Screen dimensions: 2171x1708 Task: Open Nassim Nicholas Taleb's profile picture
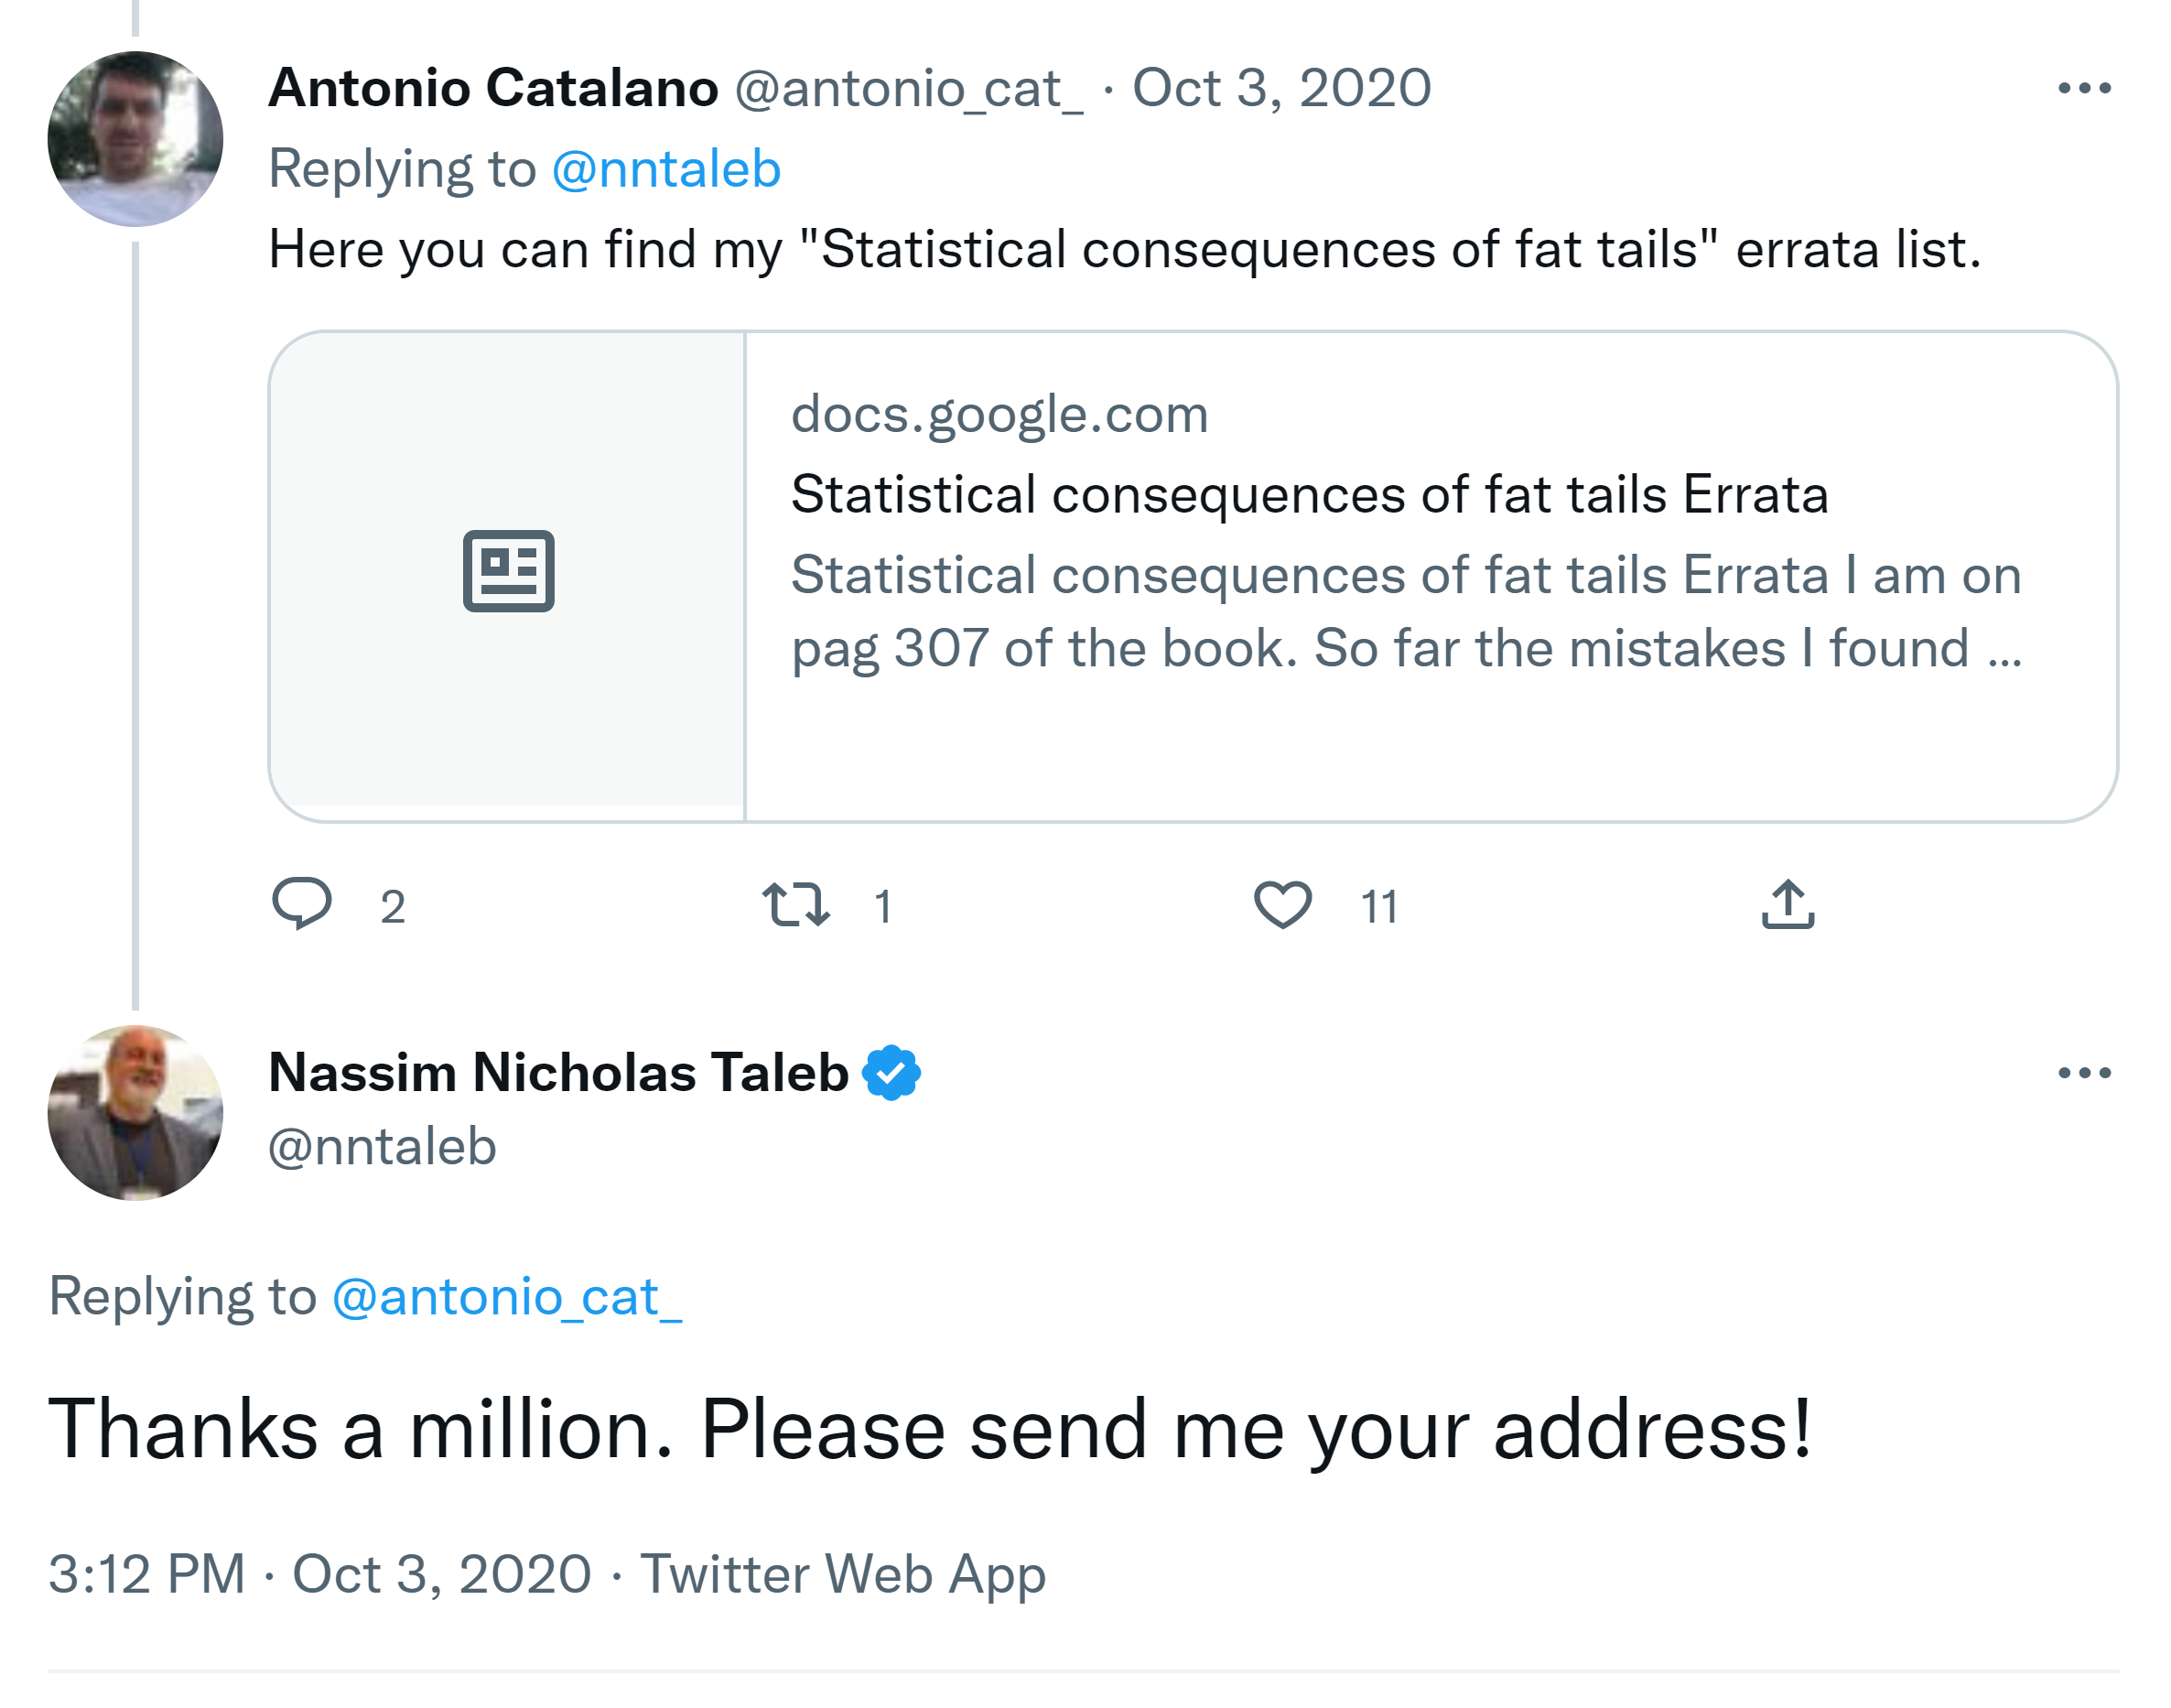135,1113
